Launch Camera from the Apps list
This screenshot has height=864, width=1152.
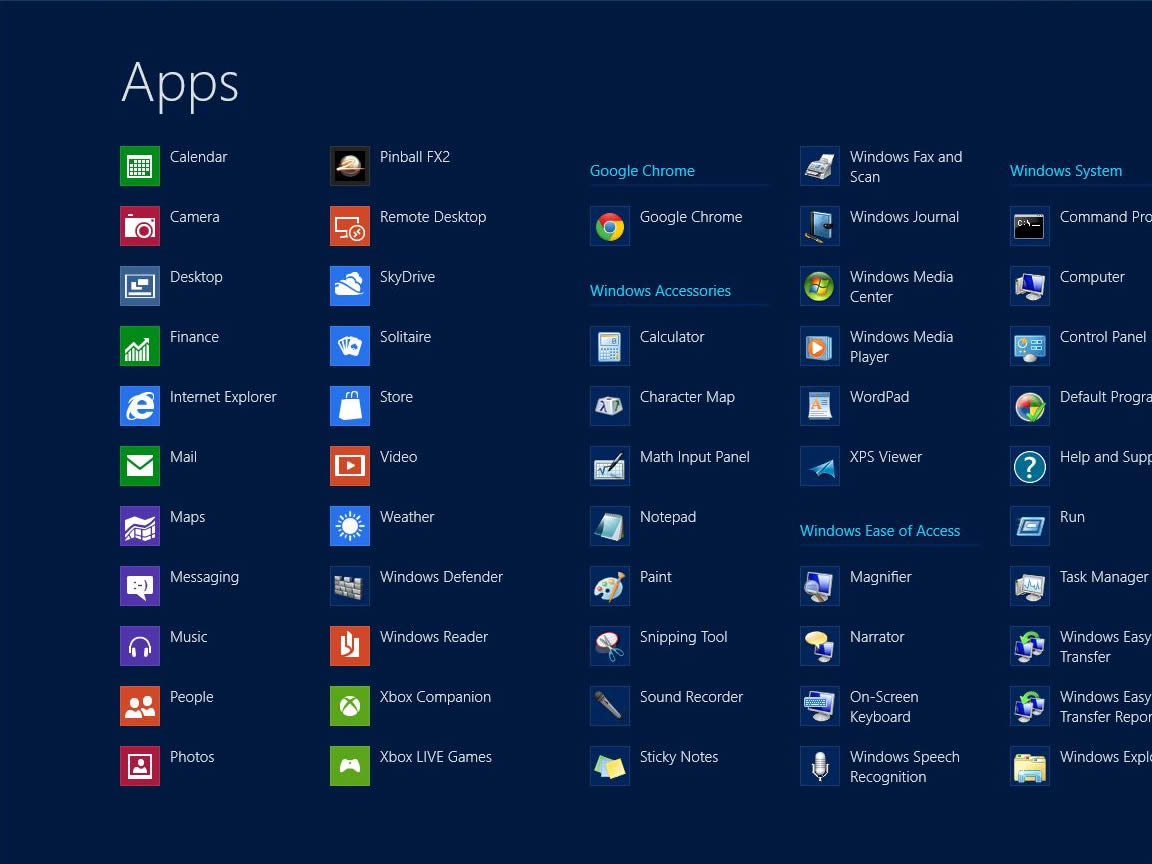(x=140, y=226)
